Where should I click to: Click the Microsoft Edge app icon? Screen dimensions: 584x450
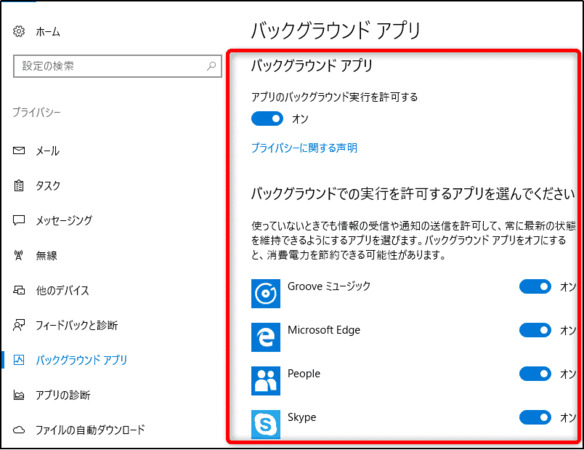[x=266, y=337]
